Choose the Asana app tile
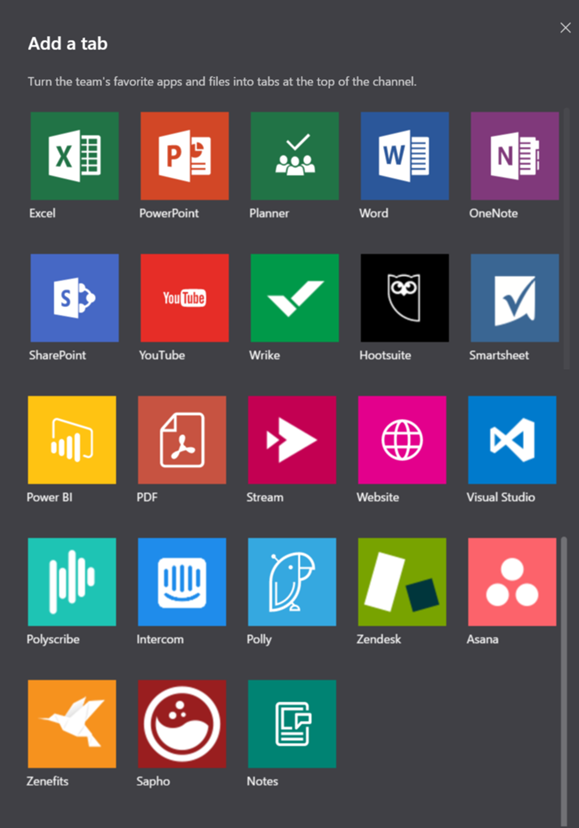Screen dimensions: 579x828 point(512,582)
